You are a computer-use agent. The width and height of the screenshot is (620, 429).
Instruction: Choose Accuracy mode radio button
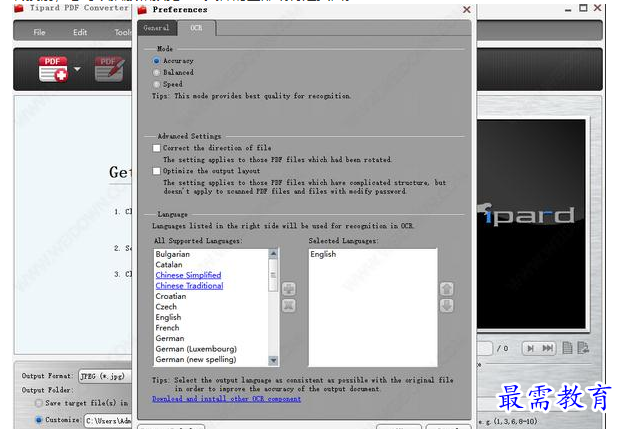click(156, 61)
